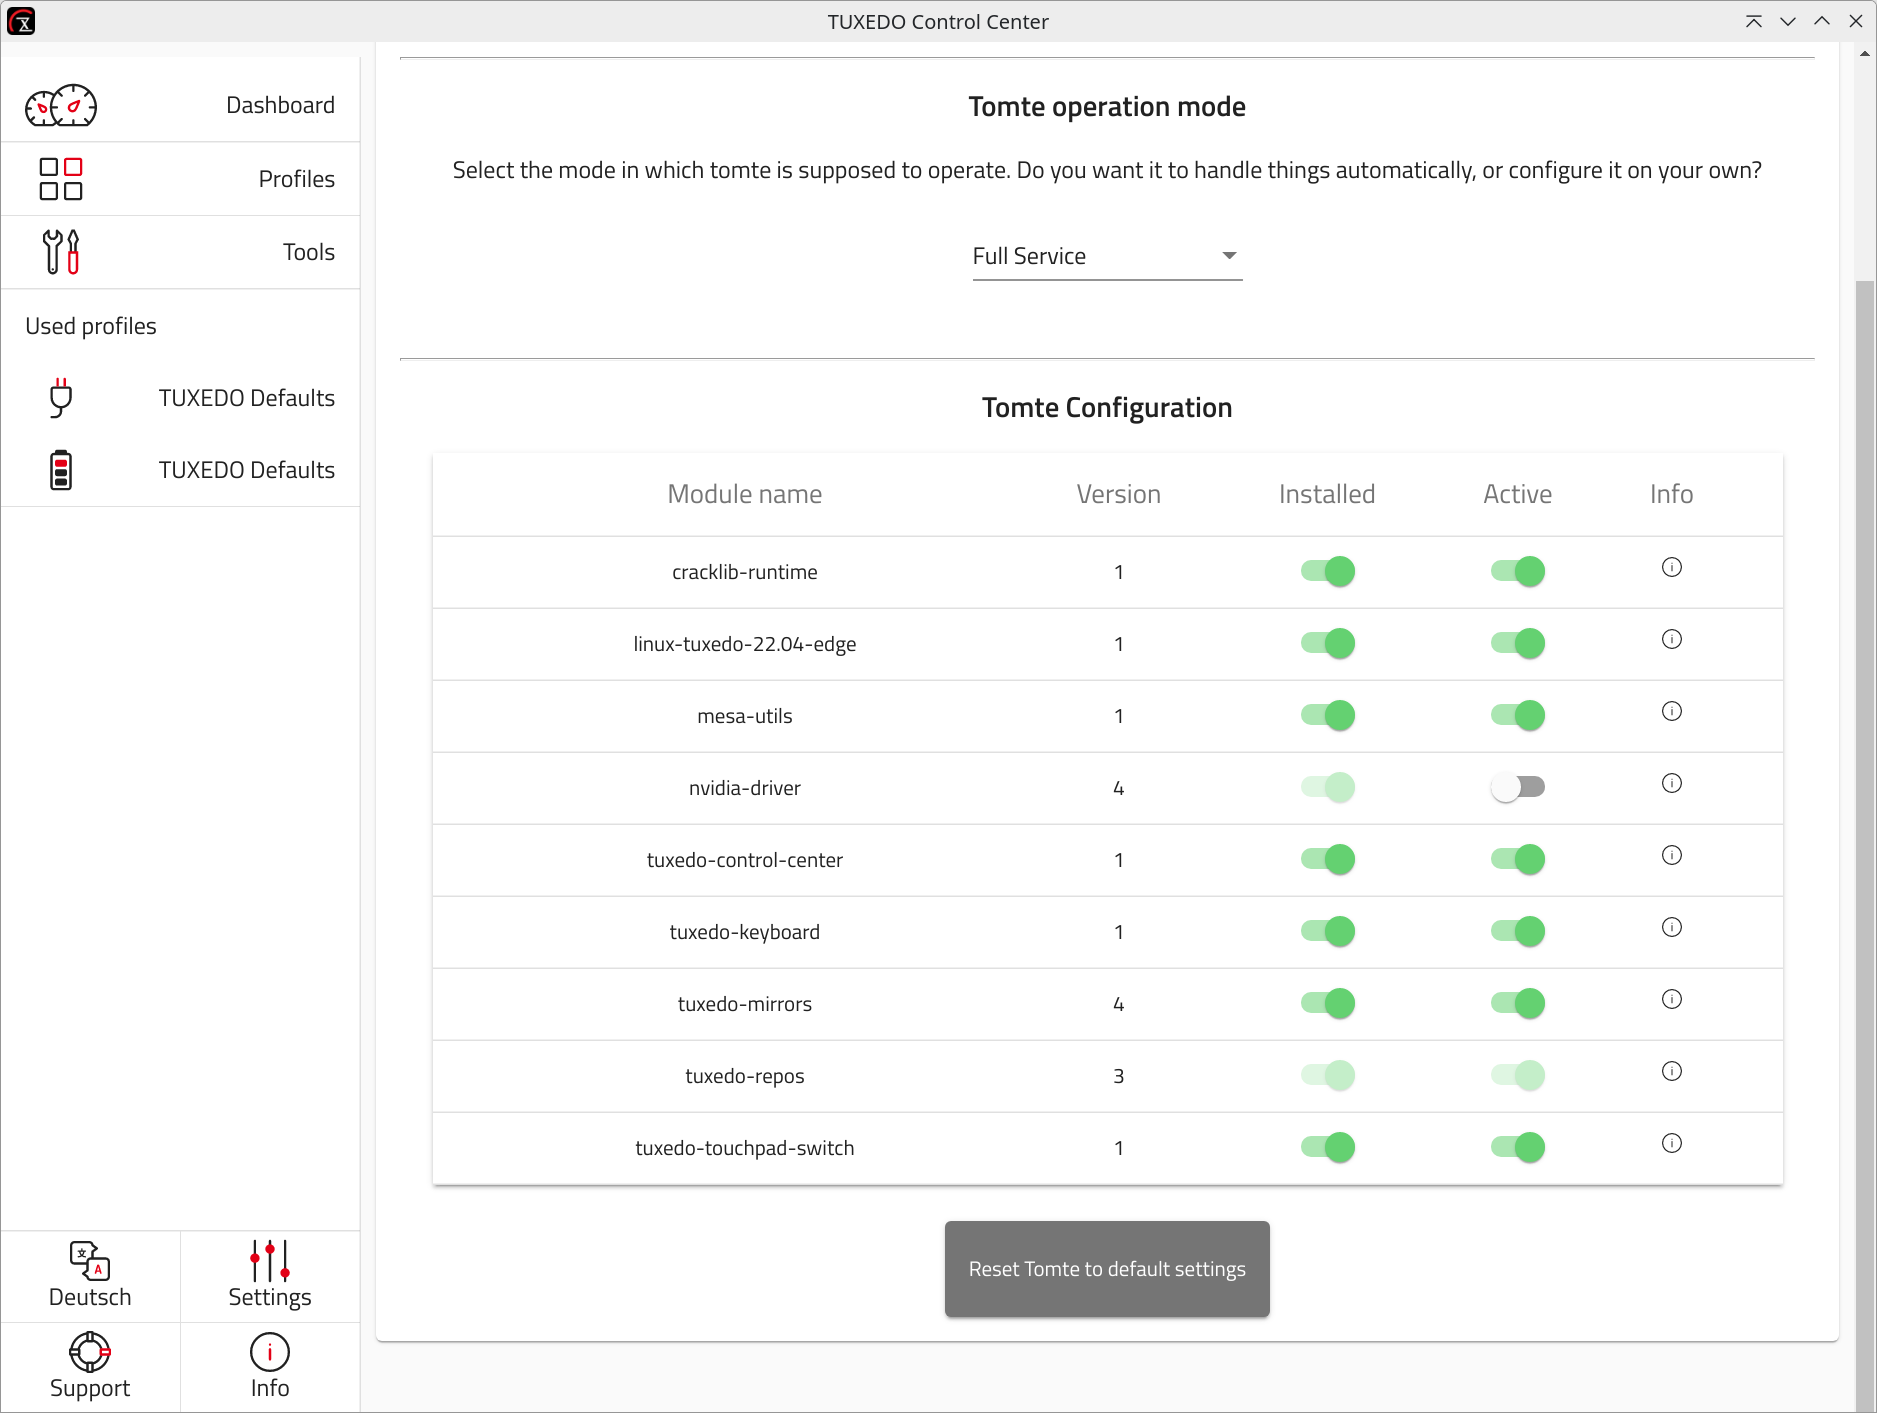Show info for linux-tuxedo-22.04-edge module
The width and height of the screenshot is (1877, 1413).
[1672, 639]
